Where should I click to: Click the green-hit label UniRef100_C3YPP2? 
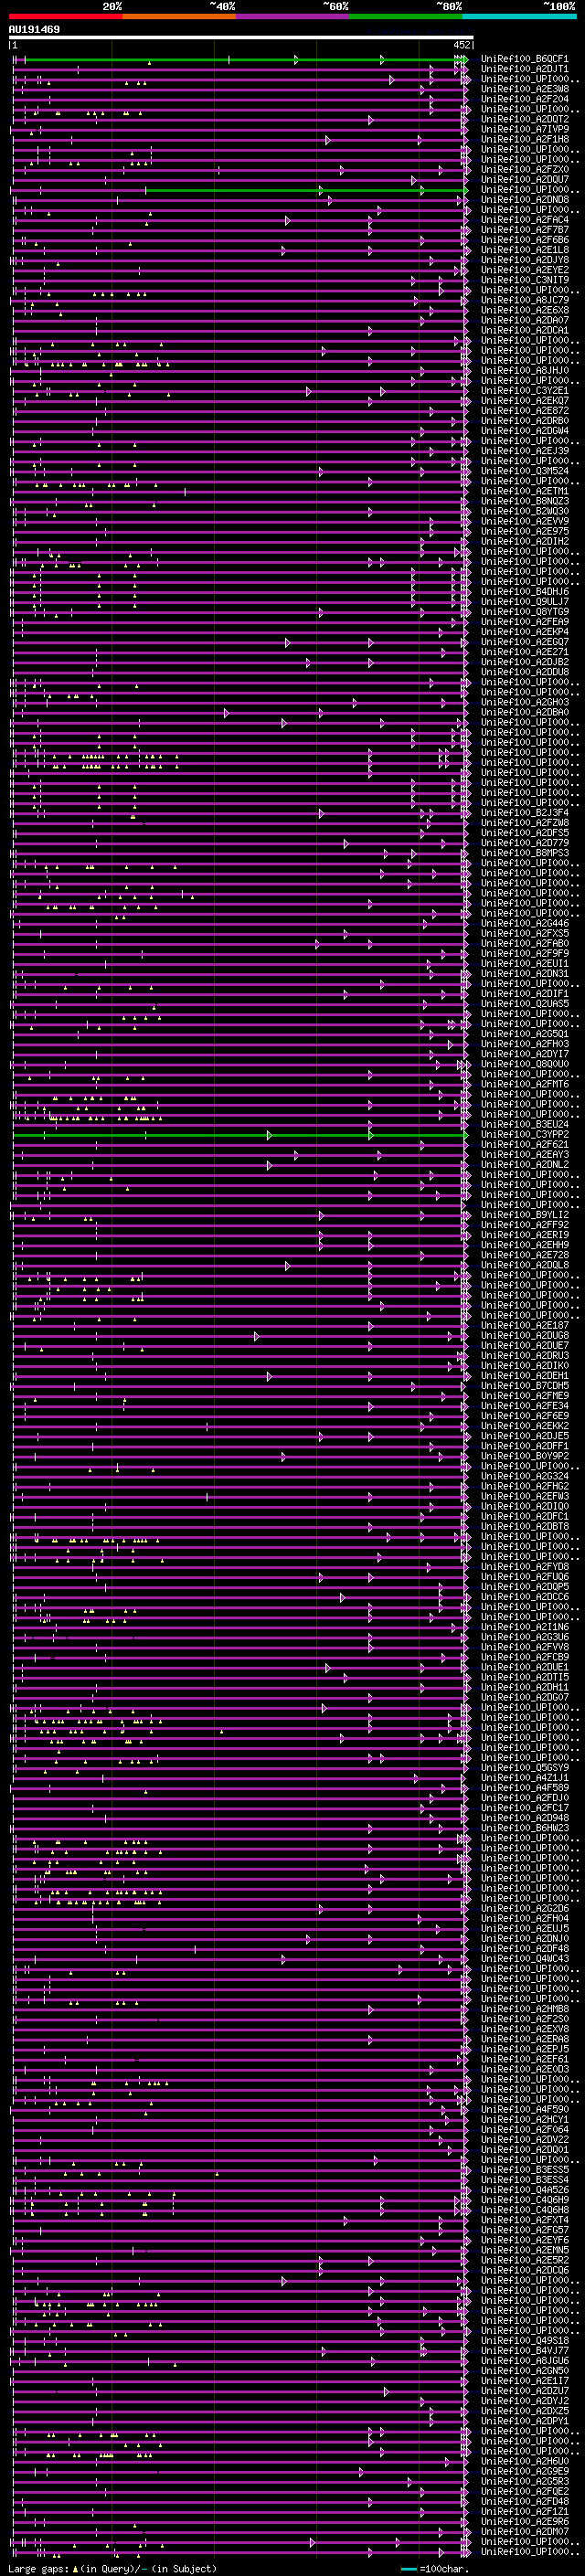click(x=524, y=1134)
